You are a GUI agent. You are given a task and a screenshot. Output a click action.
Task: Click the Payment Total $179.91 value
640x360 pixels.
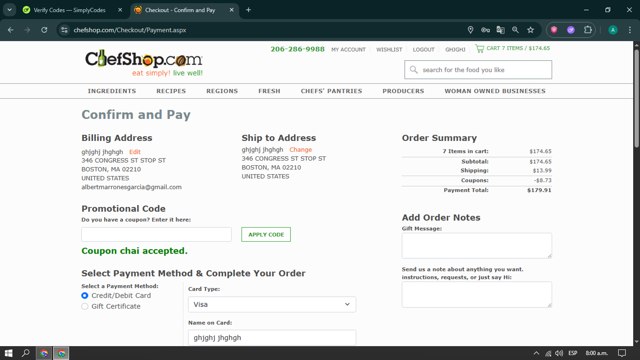coord(539,190)
